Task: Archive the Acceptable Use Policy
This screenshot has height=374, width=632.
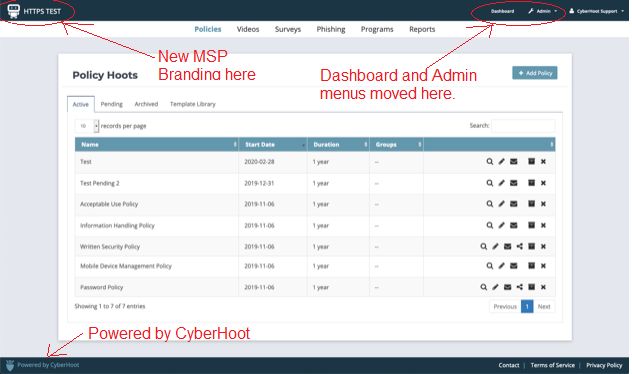Action: point(532,204)
